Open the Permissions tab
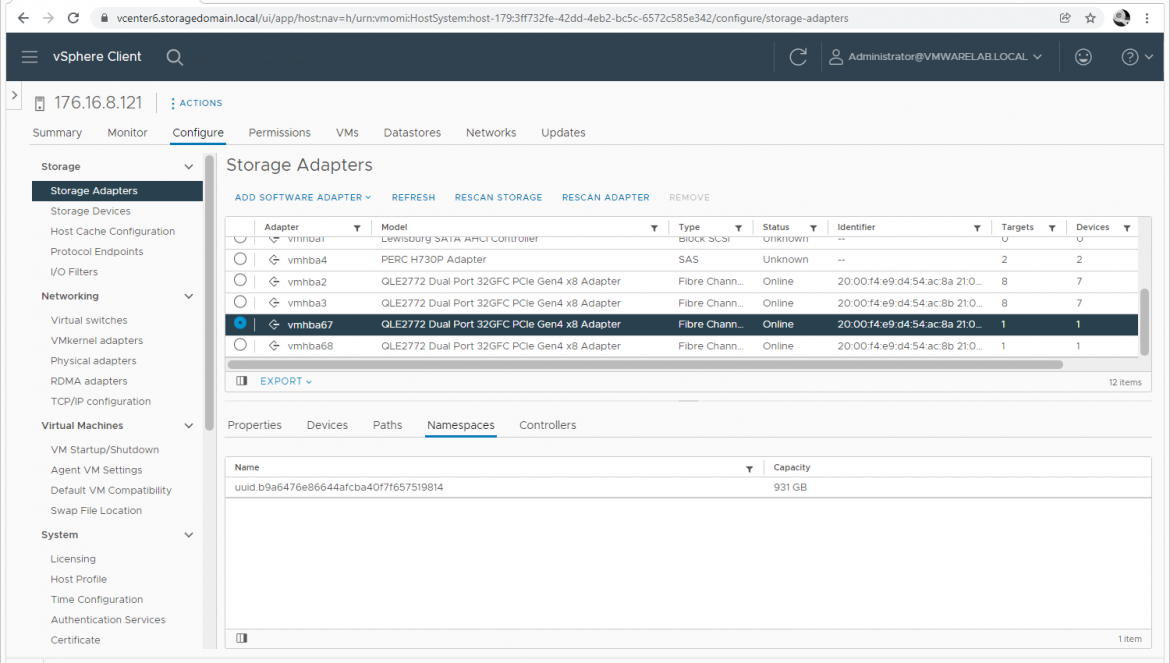Screen dimensions: 1170x663 coord(280,133)
